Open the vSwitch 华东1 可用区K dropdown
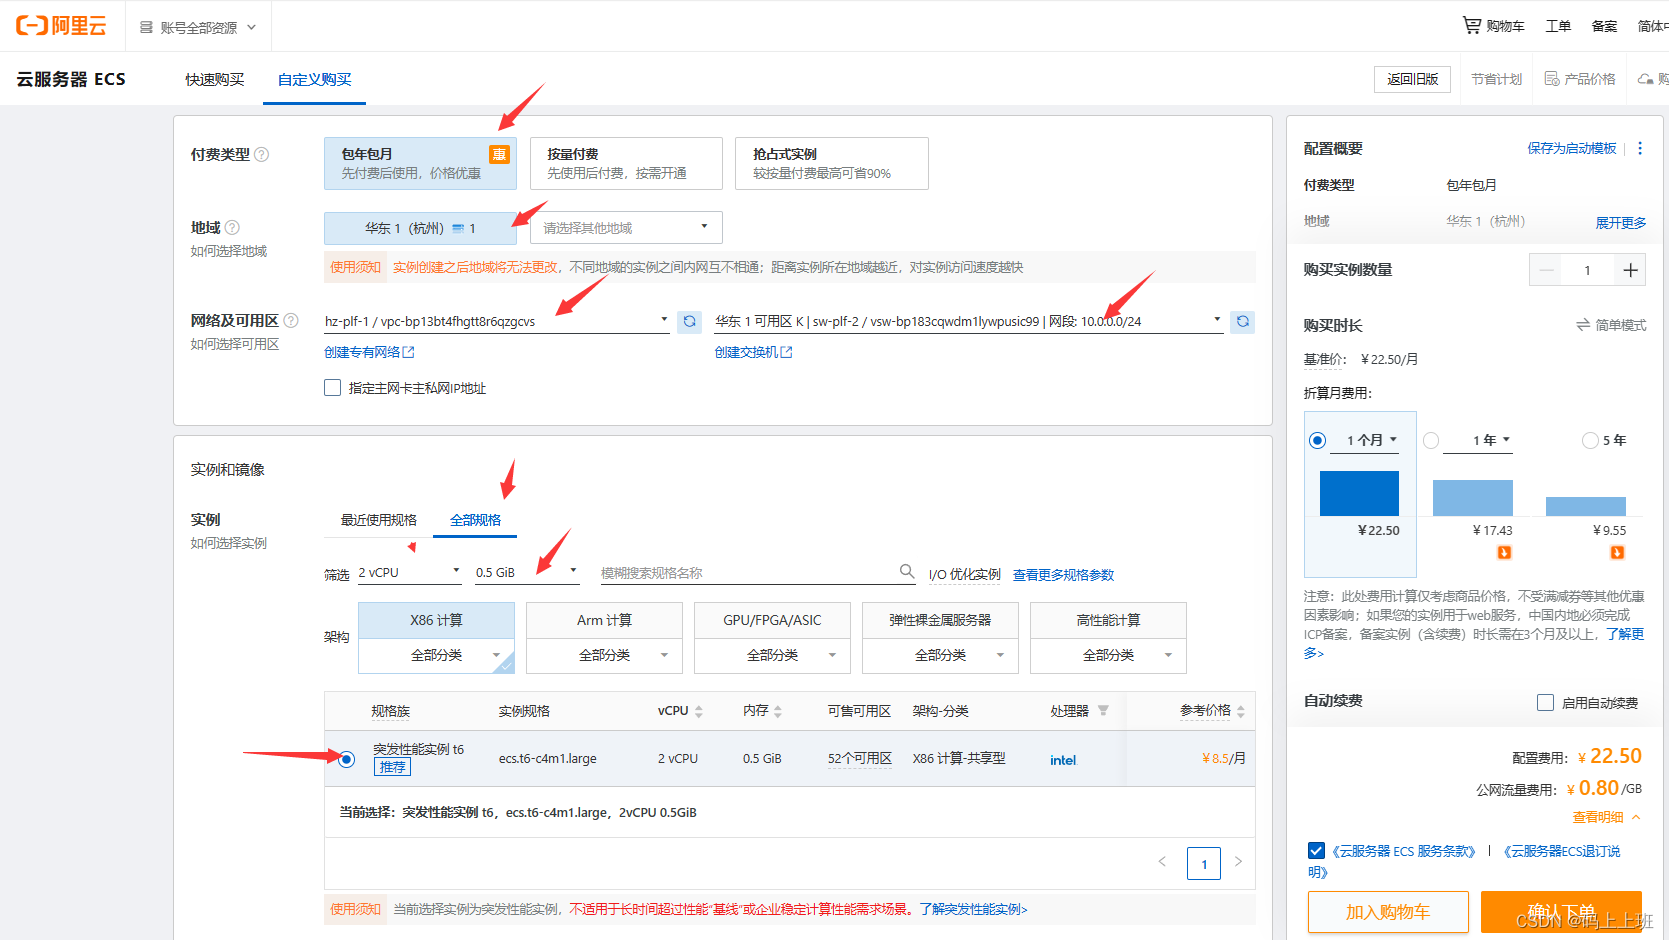Viewport: 1669px width, 940px height. click(x=969, y=321)
